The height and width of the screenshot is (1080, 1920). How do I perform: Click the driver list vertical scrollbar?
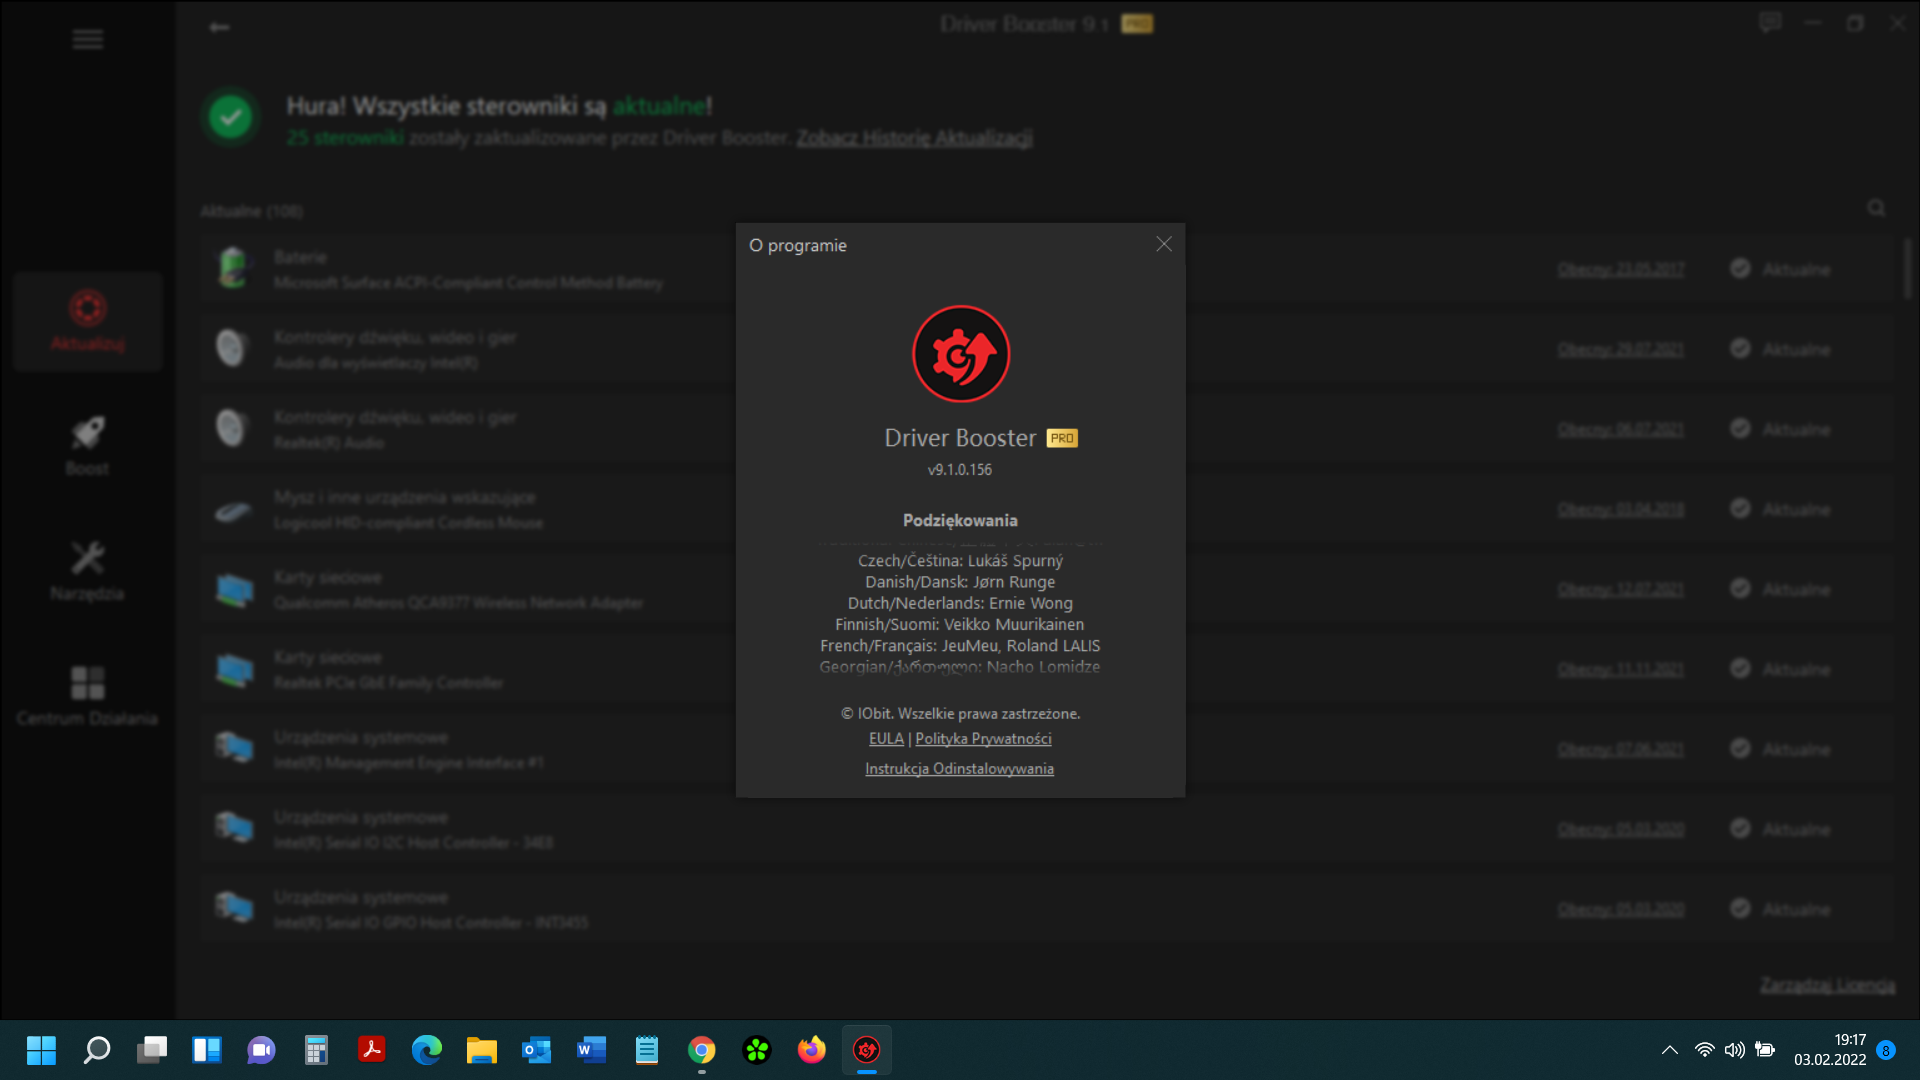click(x=1907, y=268)
